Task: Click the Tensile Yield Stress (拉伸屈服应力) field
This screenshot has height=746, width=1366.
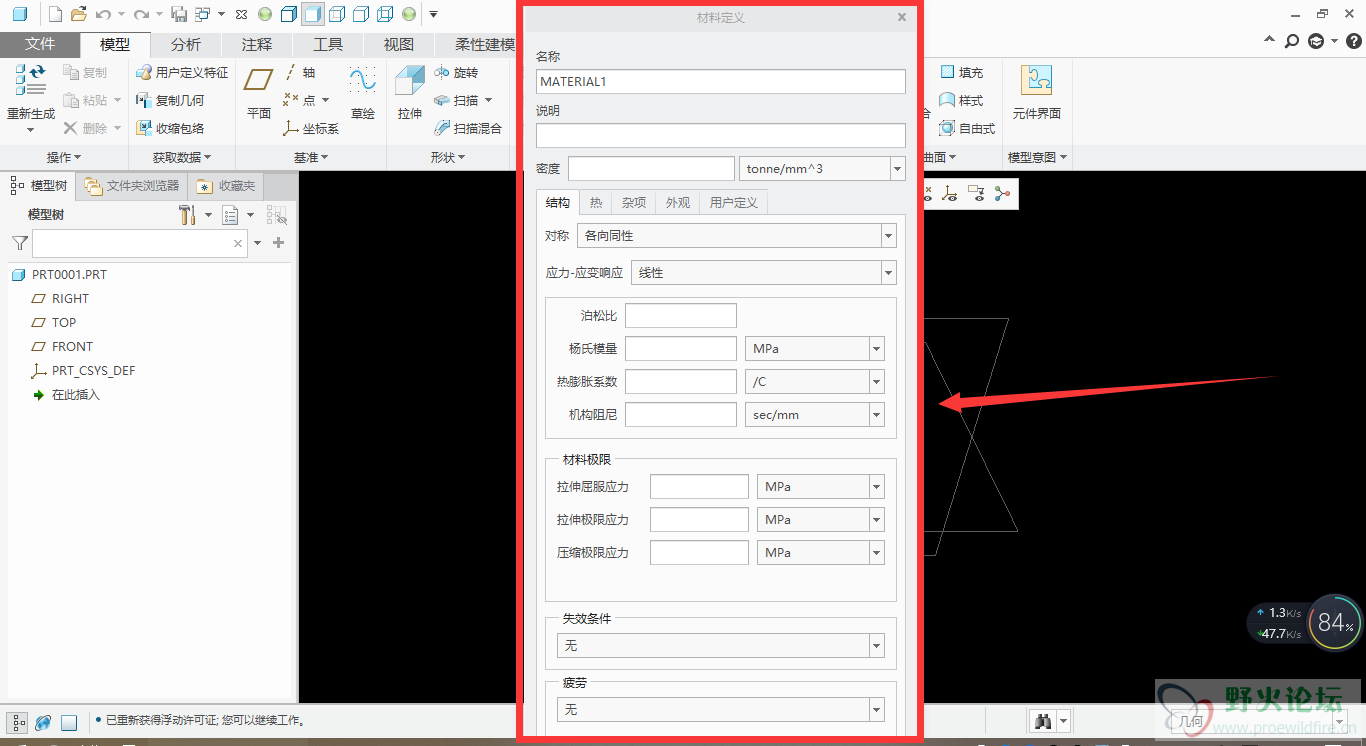Action: (699, 487)
